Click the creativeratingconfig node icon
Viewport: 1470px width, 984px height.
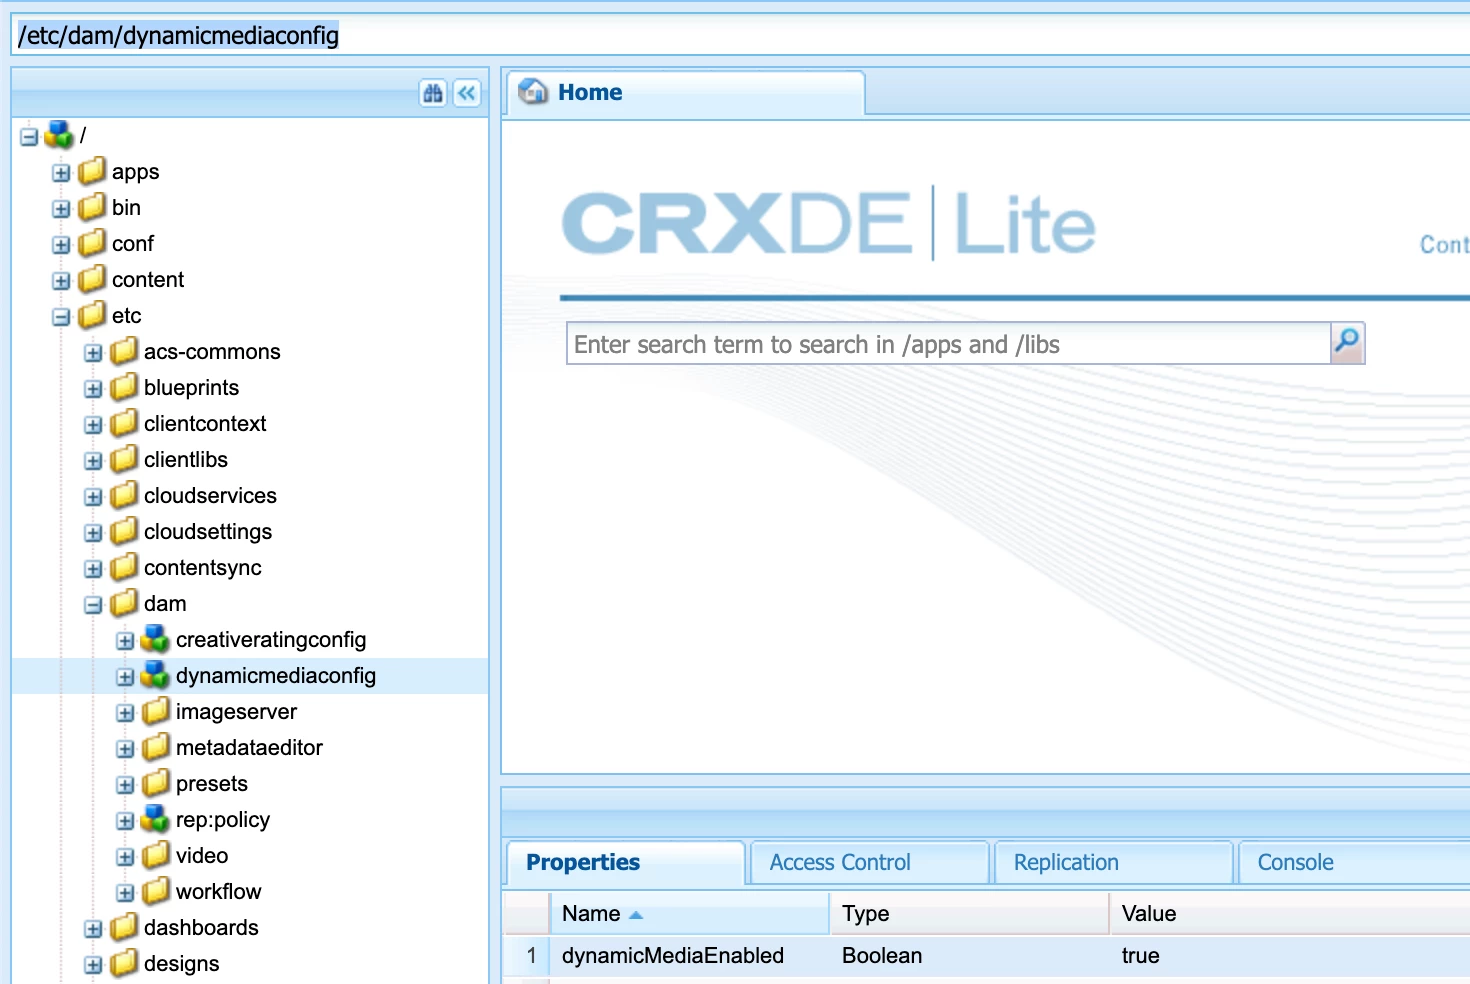click(155, 638)
